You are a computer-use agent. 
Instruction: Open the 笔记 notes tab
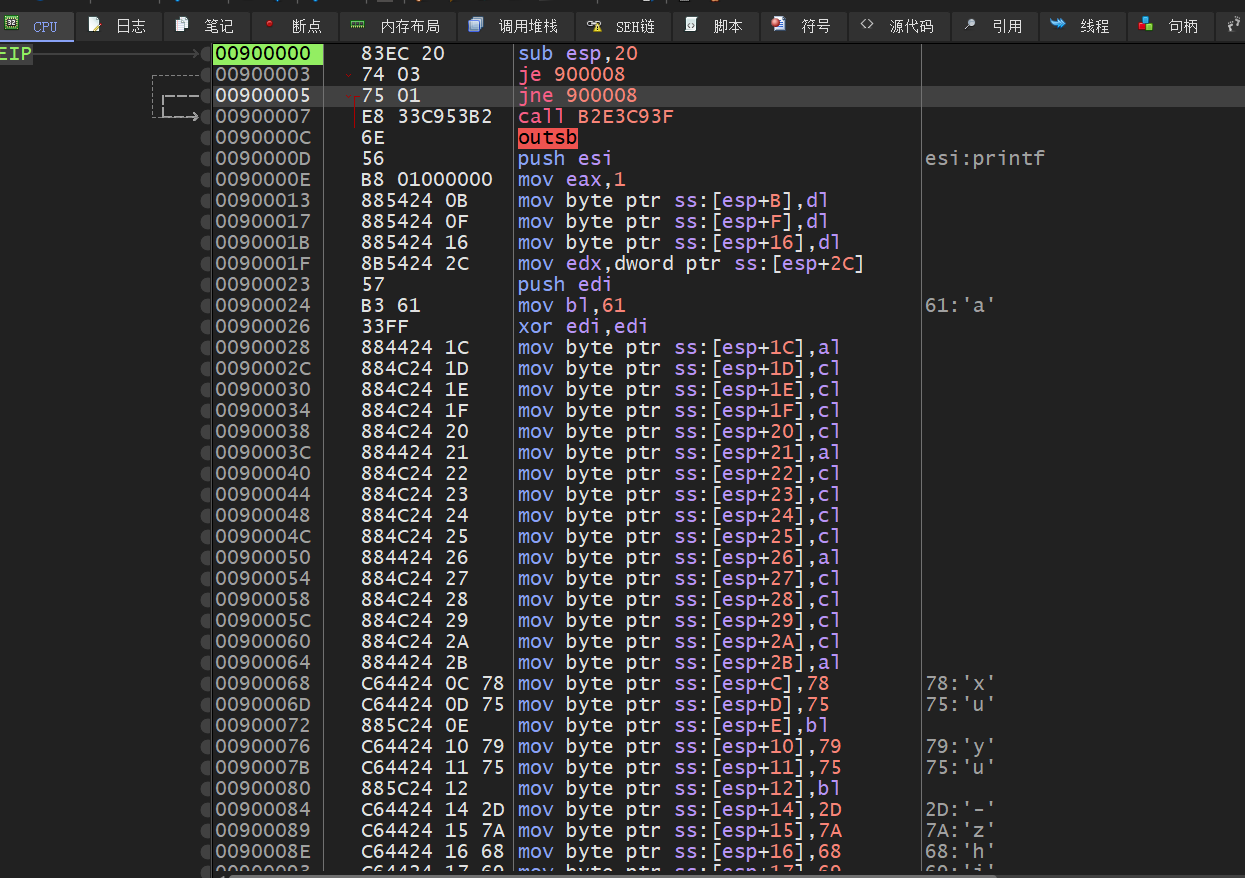(x=205, y=26)
